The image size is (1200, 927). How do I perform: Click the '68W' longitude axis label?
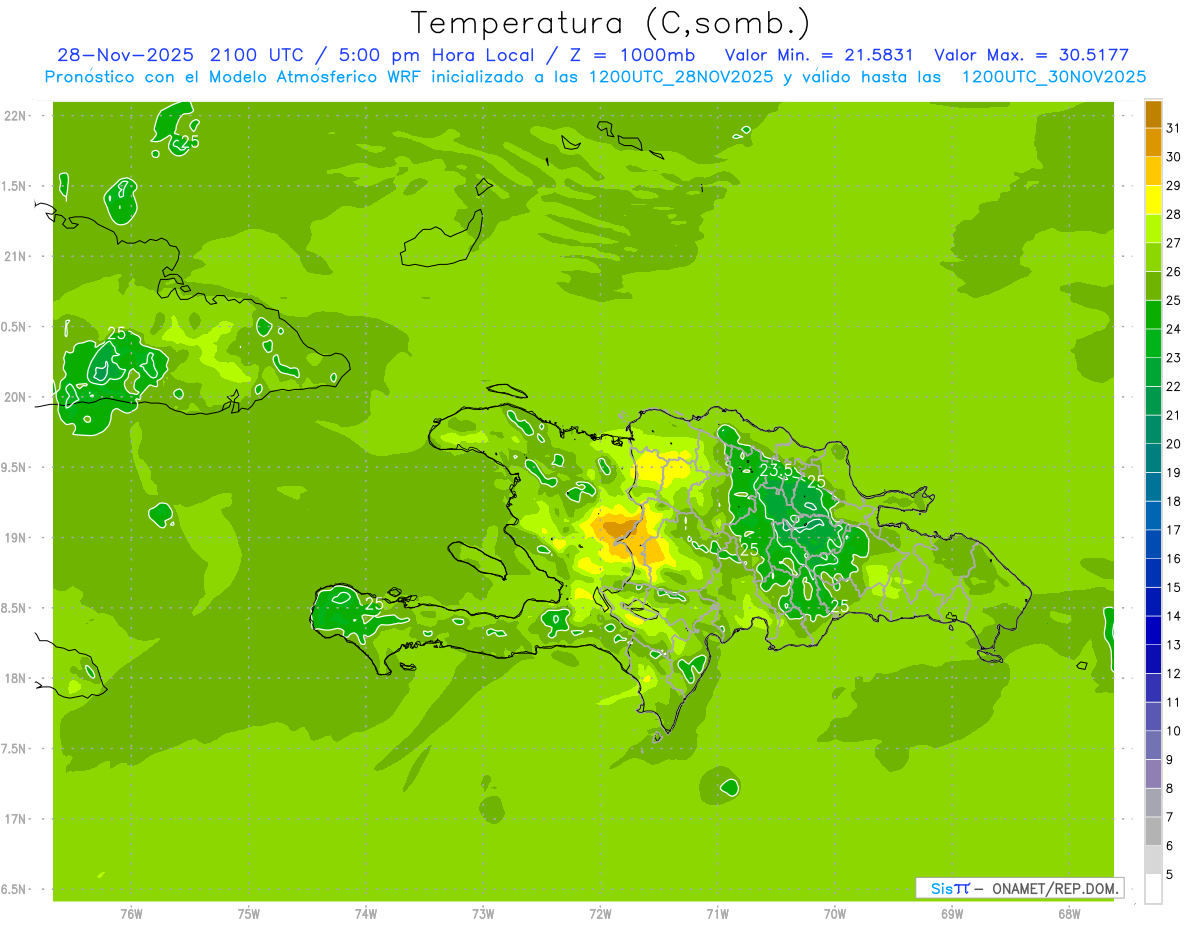tap(1069, 914)
